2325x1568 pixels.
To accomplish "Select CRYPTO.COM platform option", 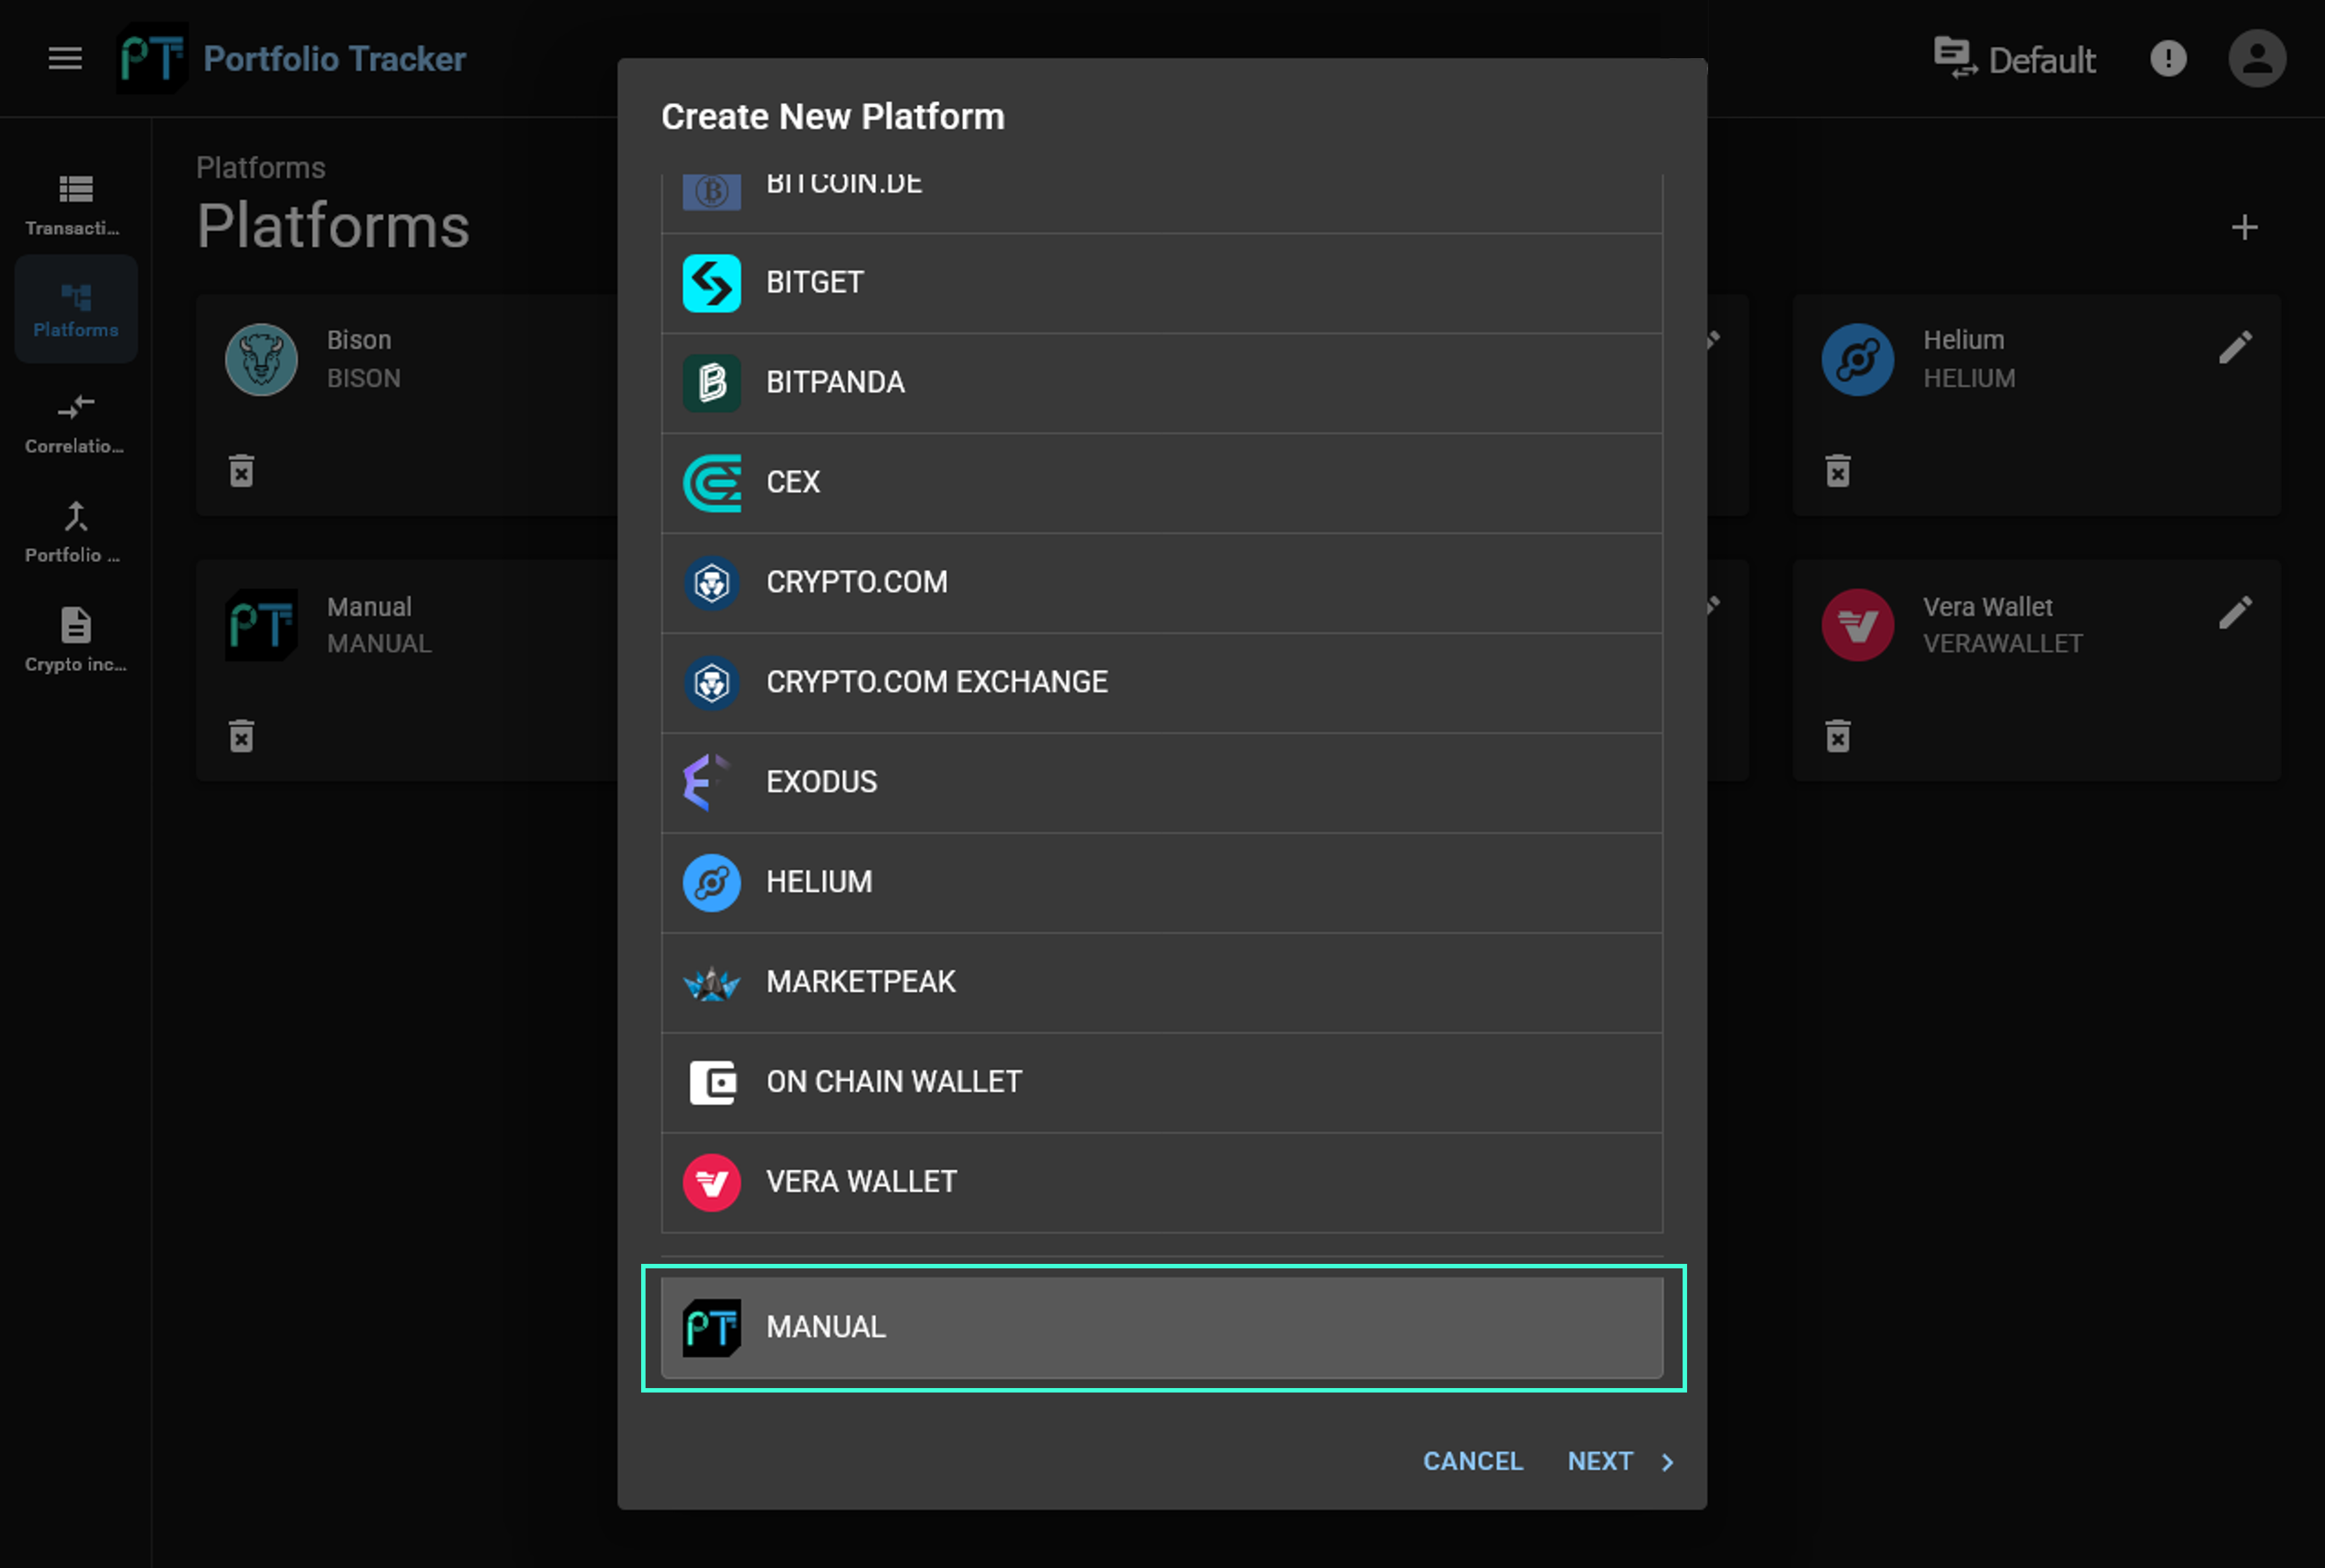I will click(x=1161, y=583).
